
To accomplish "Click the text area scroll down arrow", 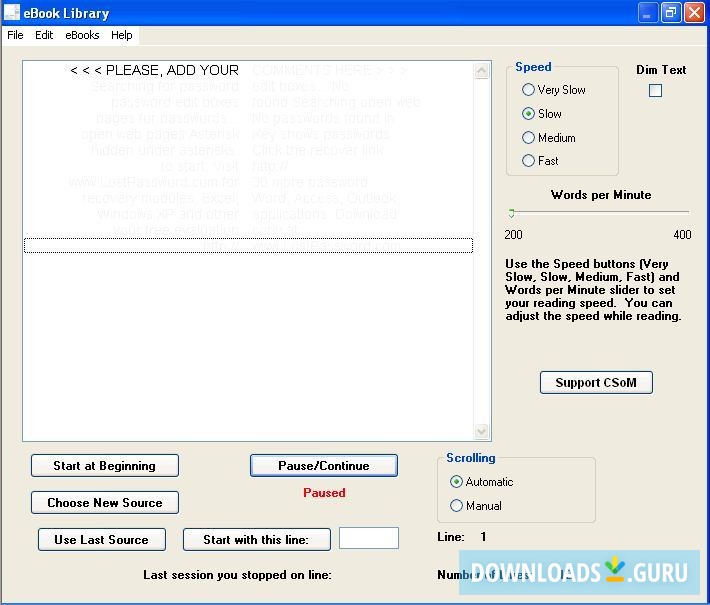I will point(481,431).
